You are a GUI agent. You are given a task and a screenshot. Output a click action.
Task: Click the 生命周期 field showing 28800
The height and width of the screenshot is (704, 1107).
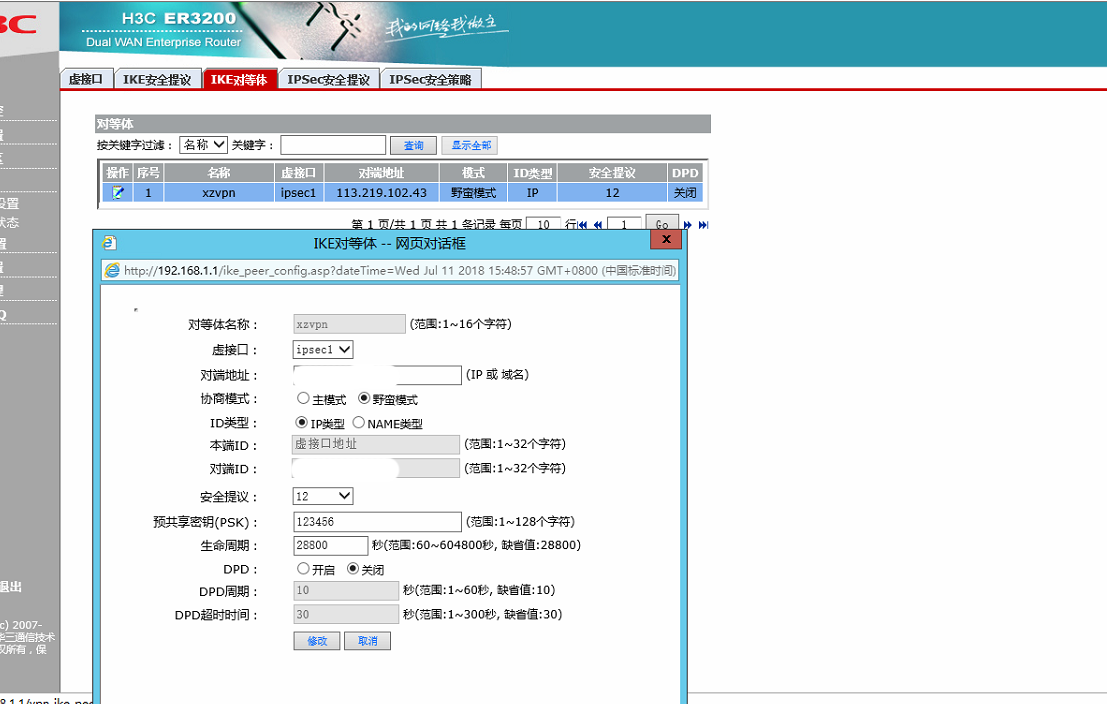click(x=330, y=545)
